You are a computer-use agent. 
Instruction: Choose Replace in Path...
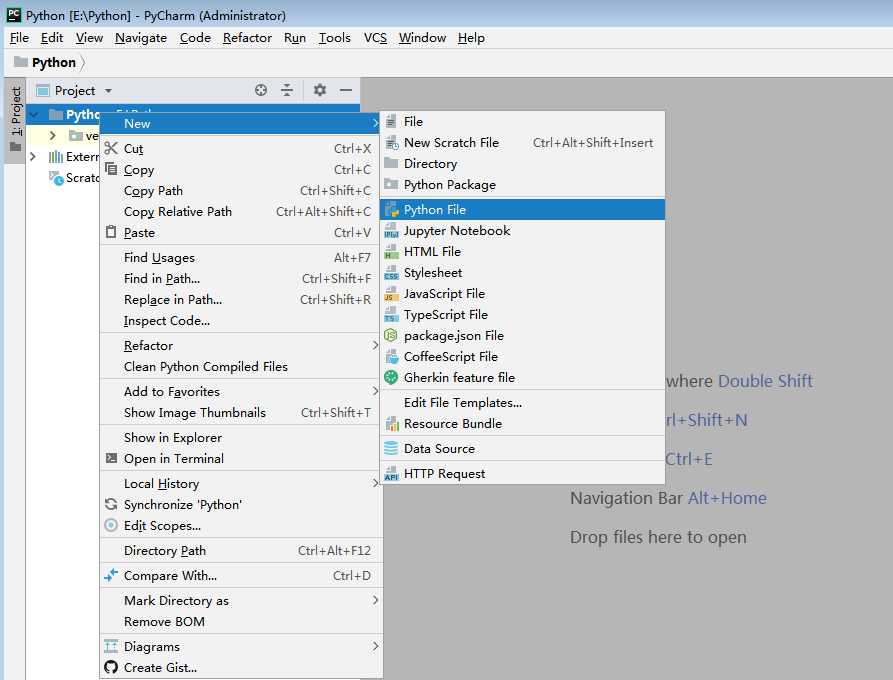[240, 300]
